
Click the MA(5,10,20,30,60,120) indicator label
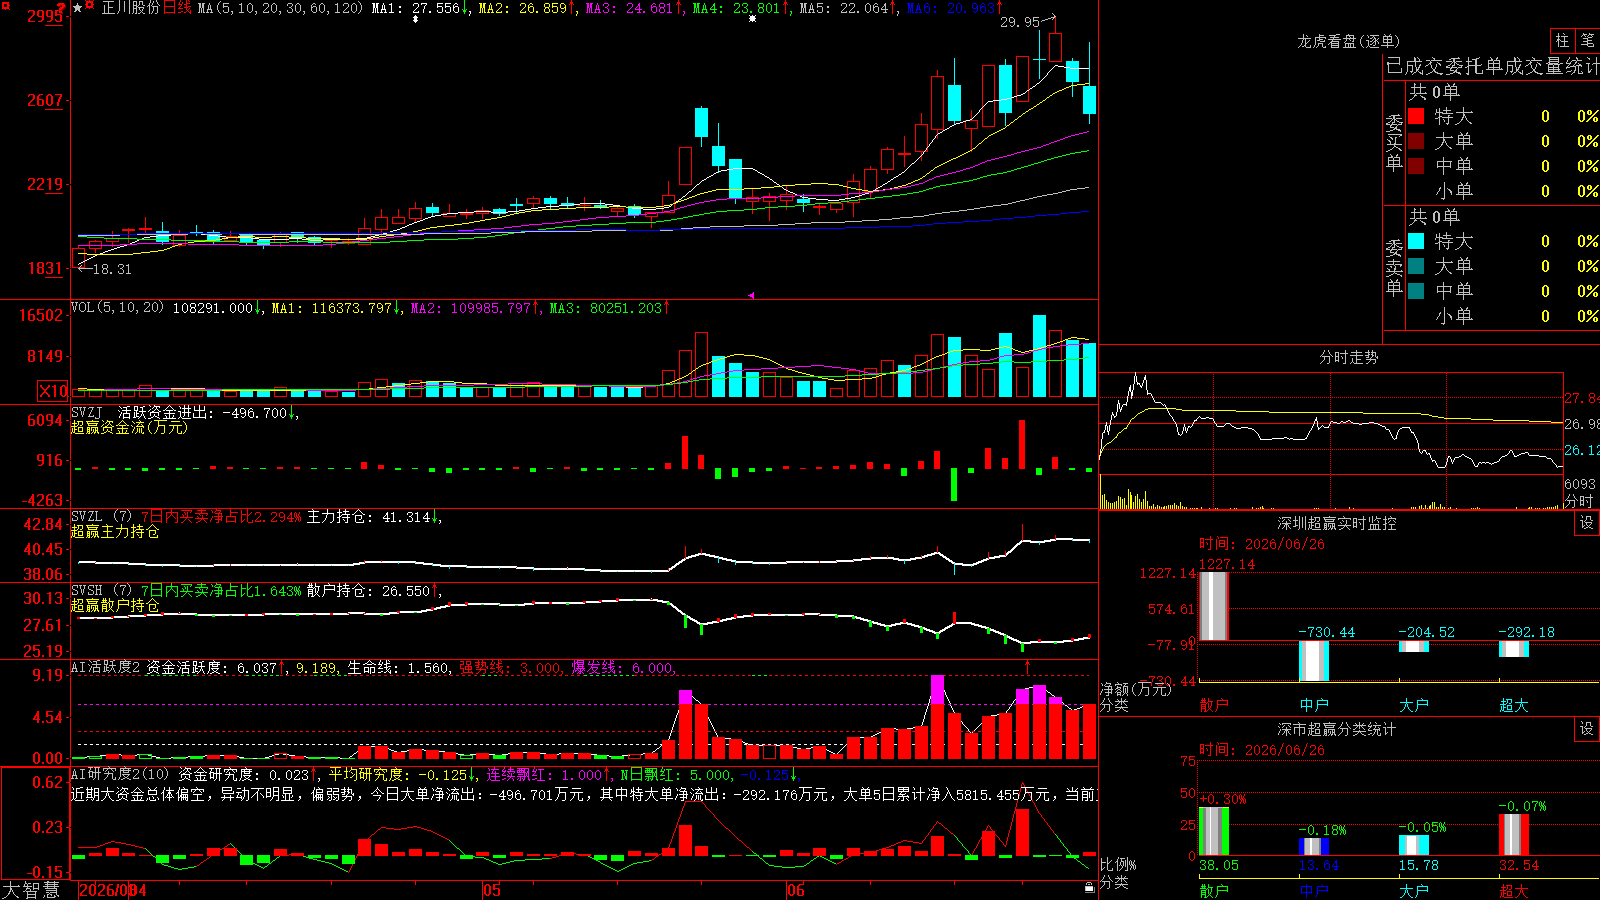[280, 8]
